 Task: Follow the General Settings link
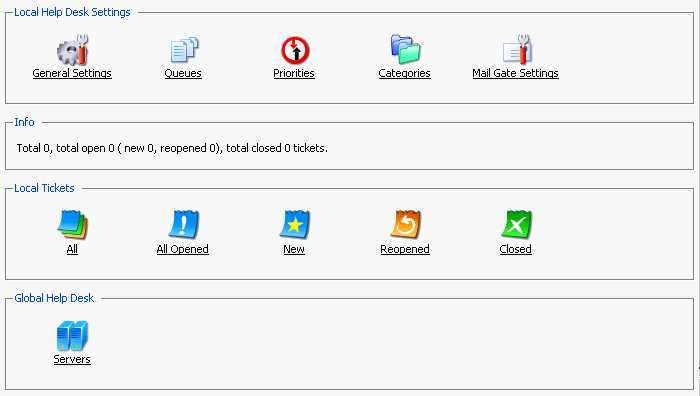tap(72, 73)
